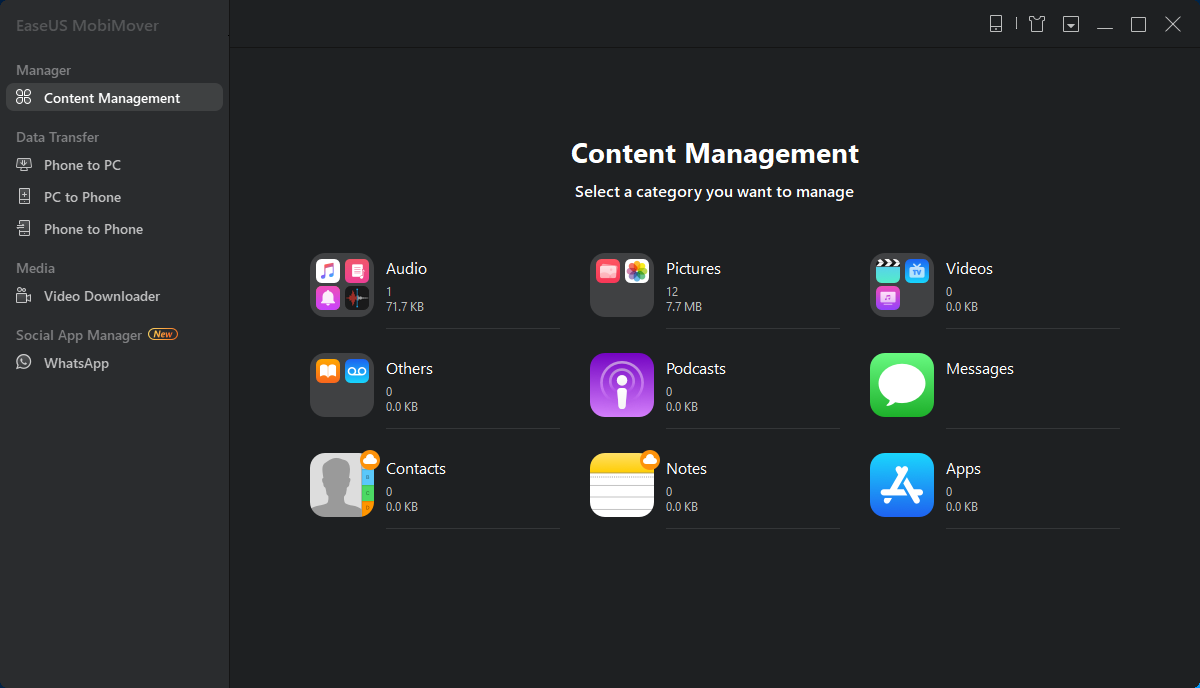Open the yellow Notes icon

[622, 485]
